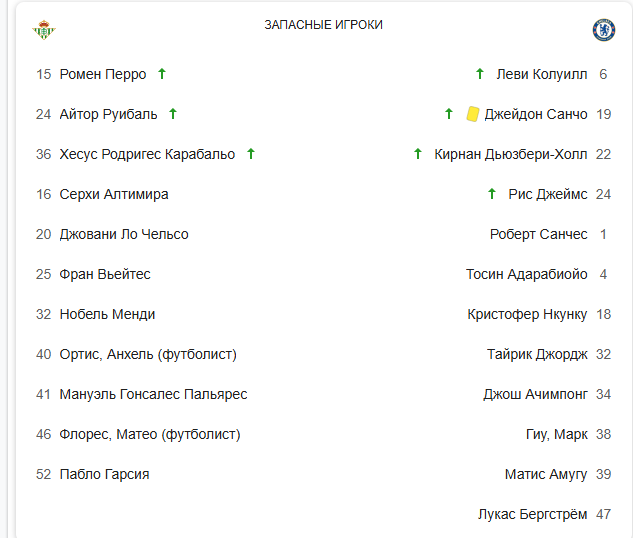633x538 pixels.
Task: Click Джейдон Санчо's yellow card icon
Action: click(473, 114)
